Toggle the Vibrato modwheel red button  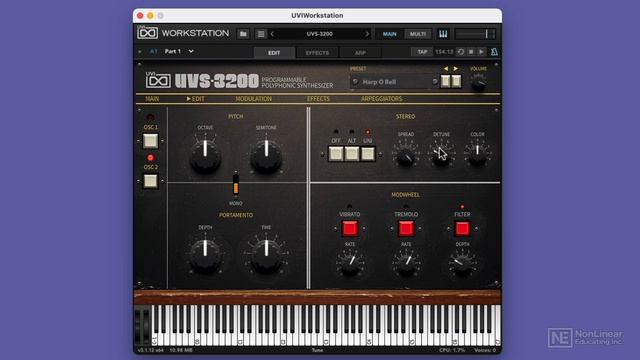[x=350, y=229]
